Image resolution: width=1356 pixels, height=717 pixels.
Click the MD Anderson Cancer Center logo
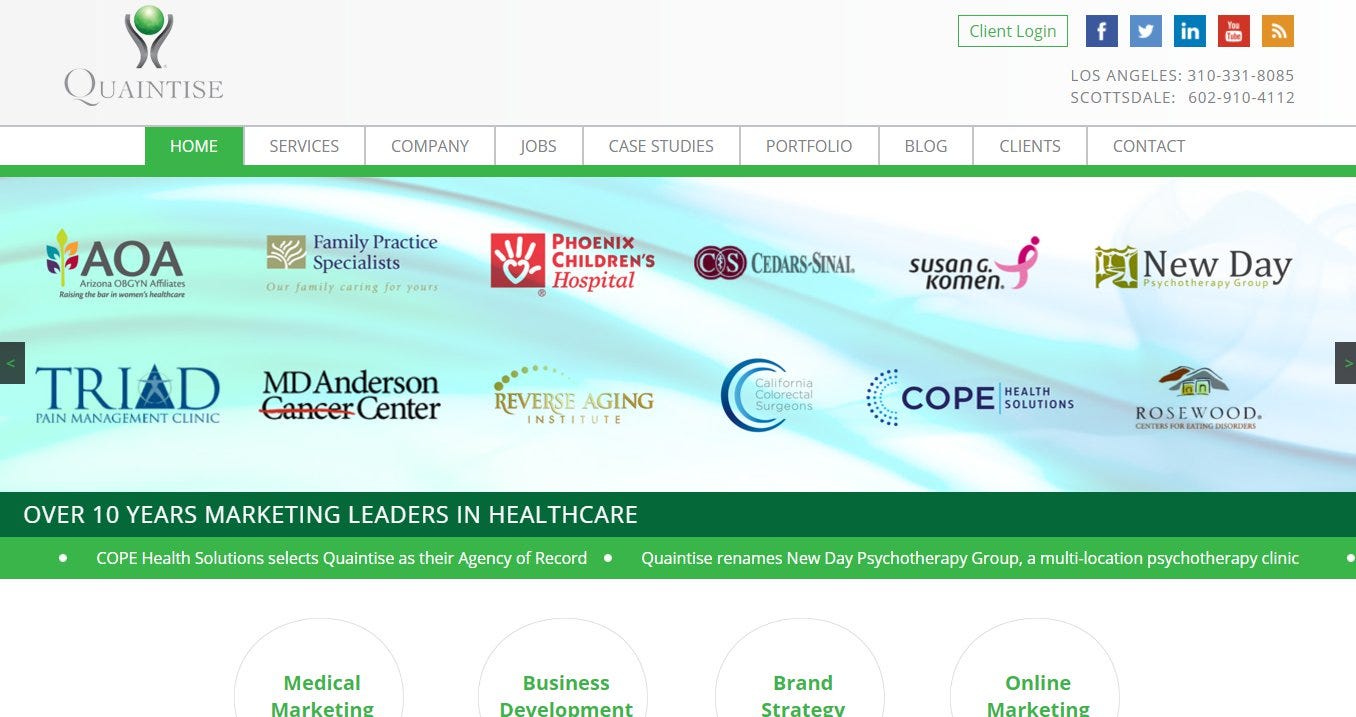click(x=351, y=395)
